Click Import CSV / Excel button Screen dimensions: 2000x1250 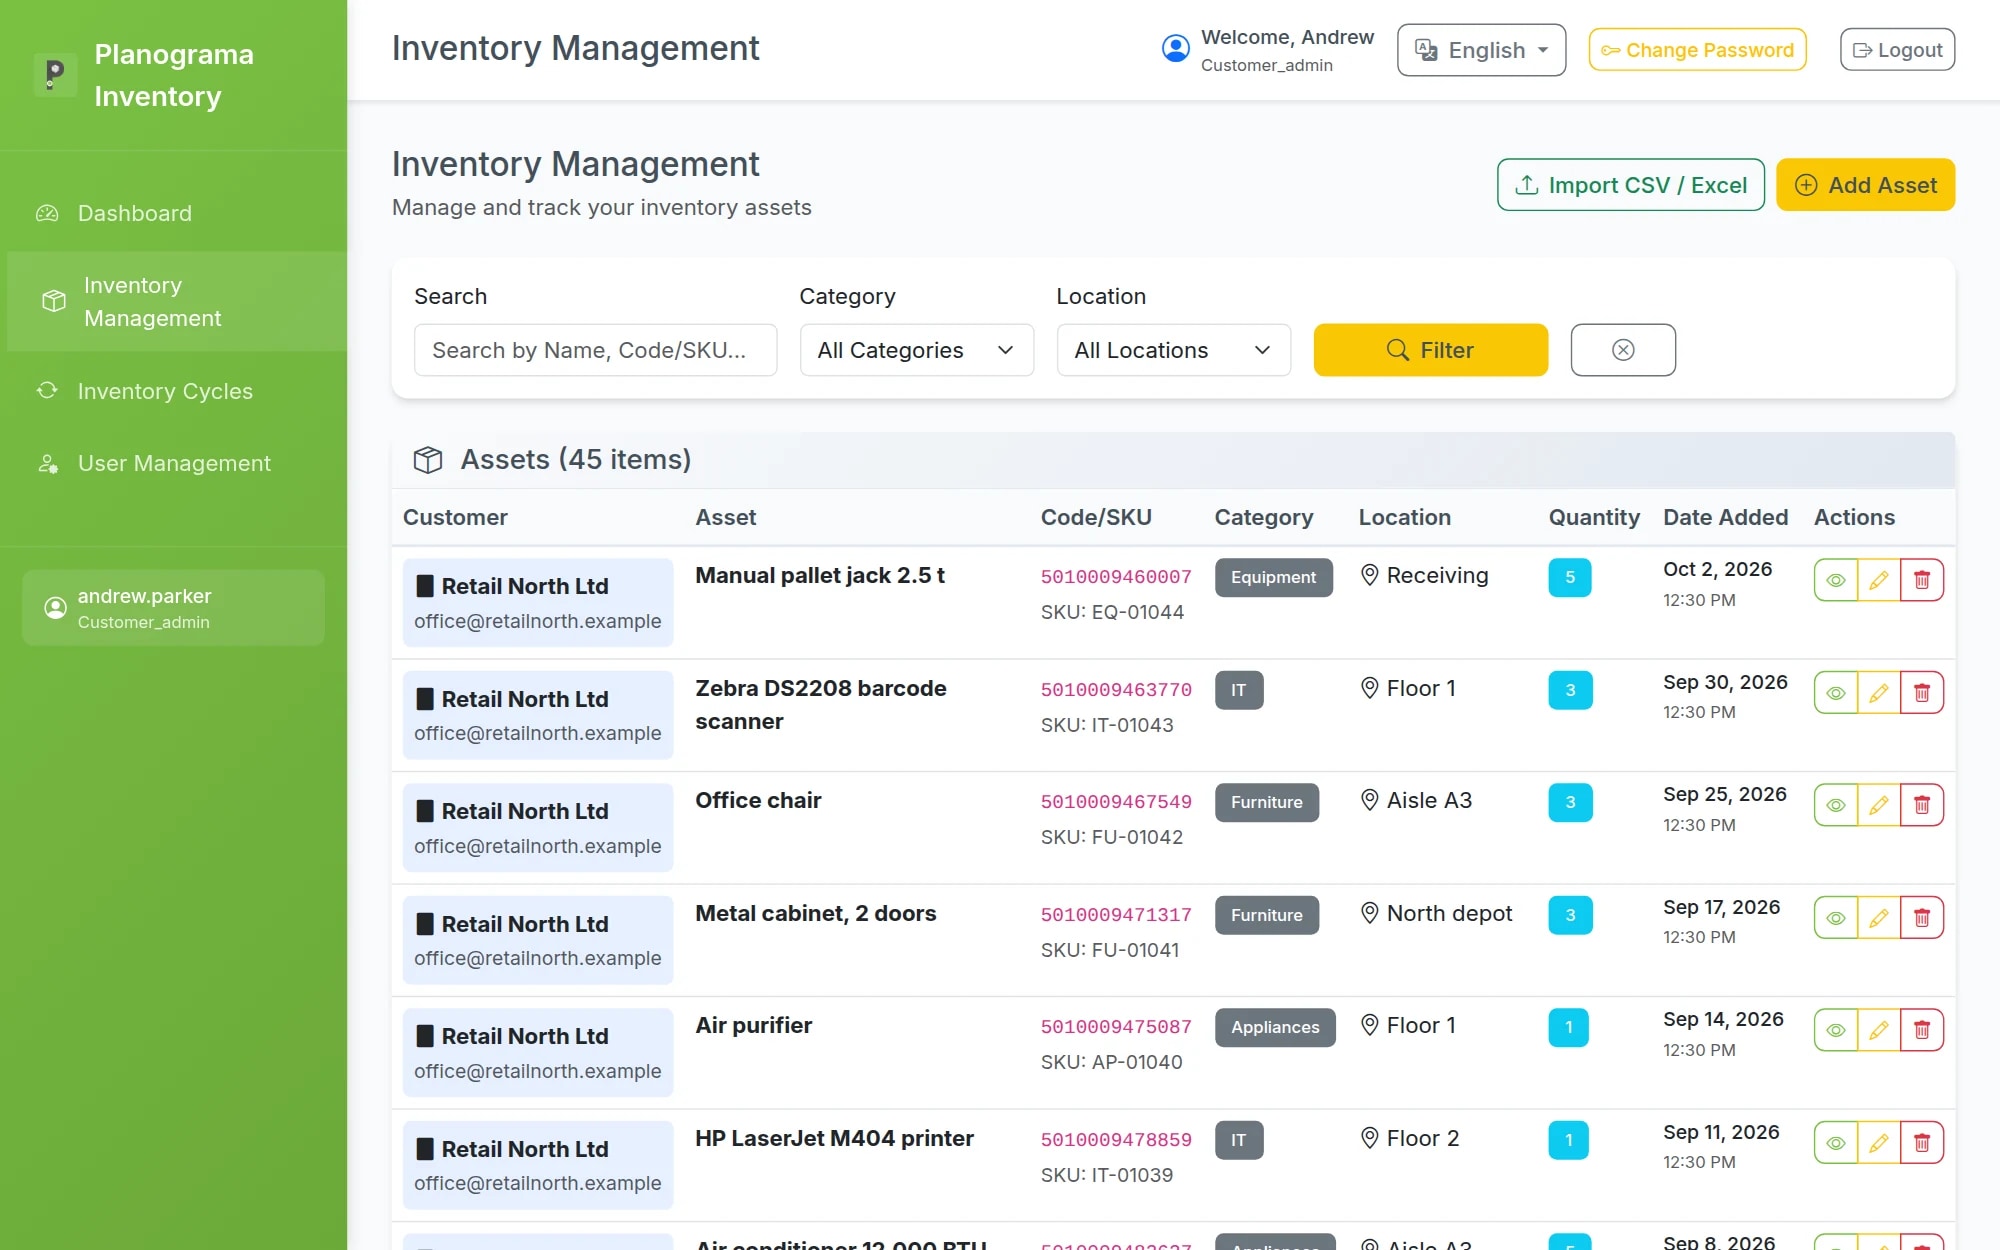click(x=1630, y=185)
